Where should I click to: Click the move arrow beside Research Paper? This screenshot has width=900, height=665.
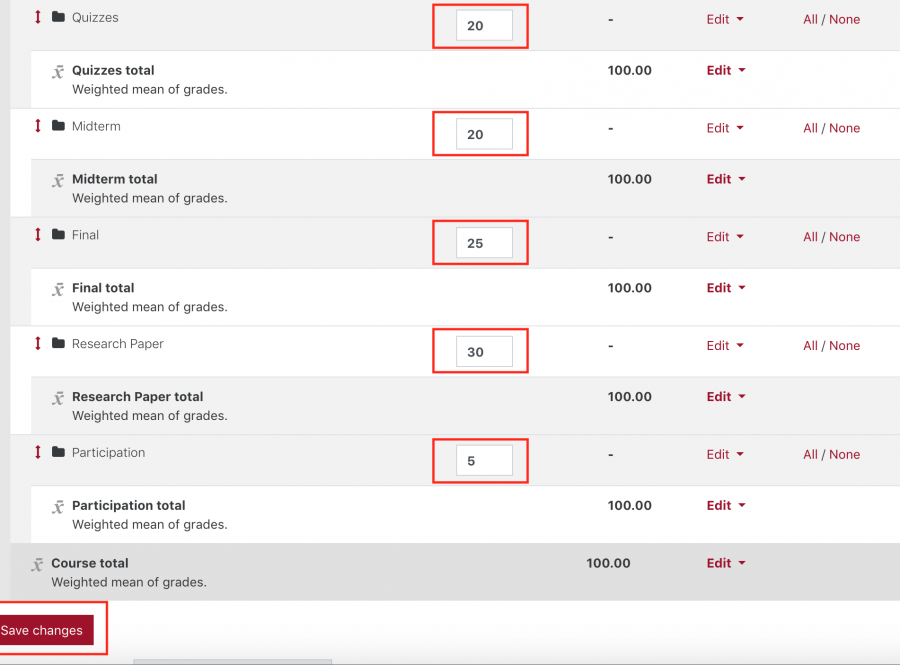[38, 343]
